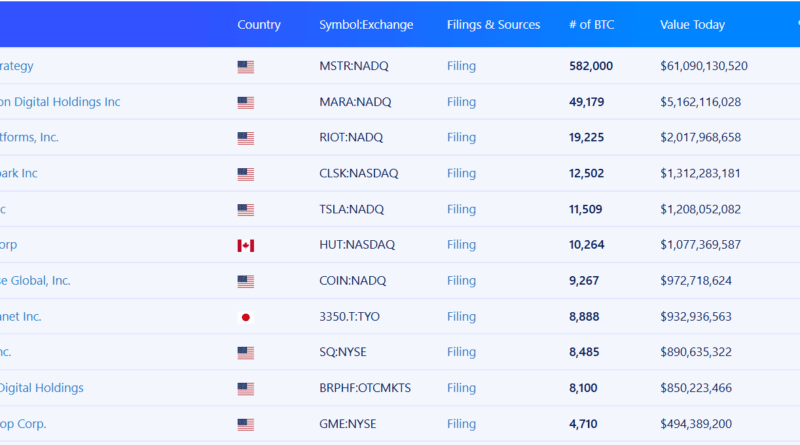The height and width of the screenshot is (445, 800).
Task: Click the value $890,635,322
Action: coord(696,352)
